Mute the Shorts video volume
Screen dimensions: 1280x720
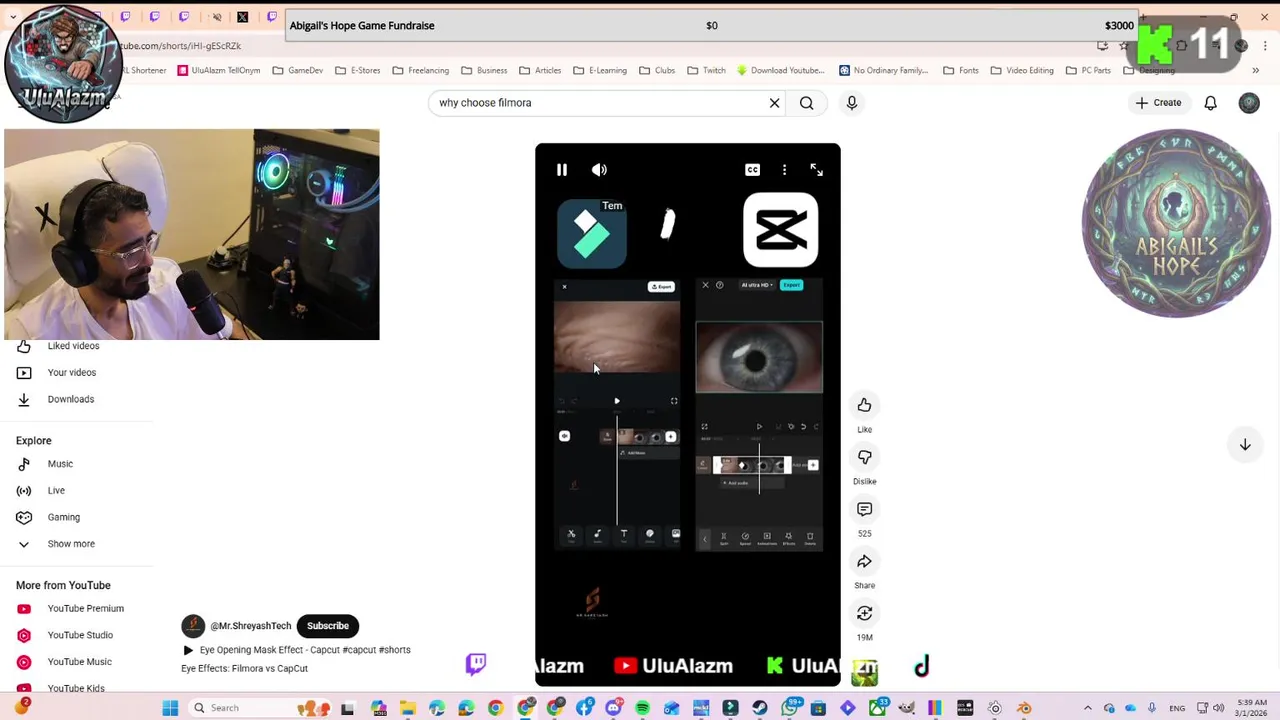click(x=599, y=170)
